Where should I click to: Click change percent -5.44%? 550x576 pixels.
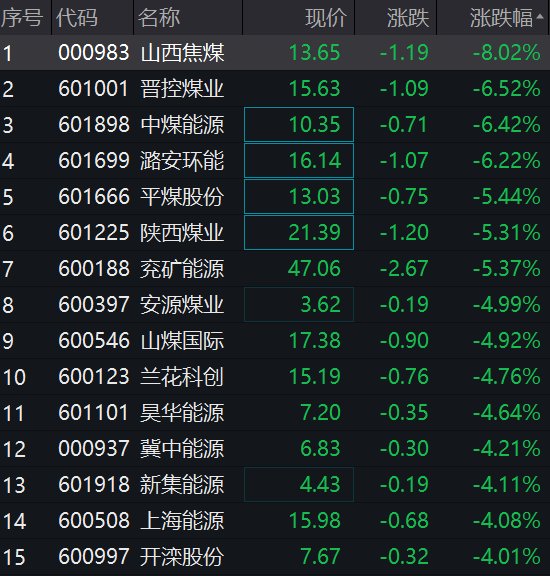coord(507,197)
